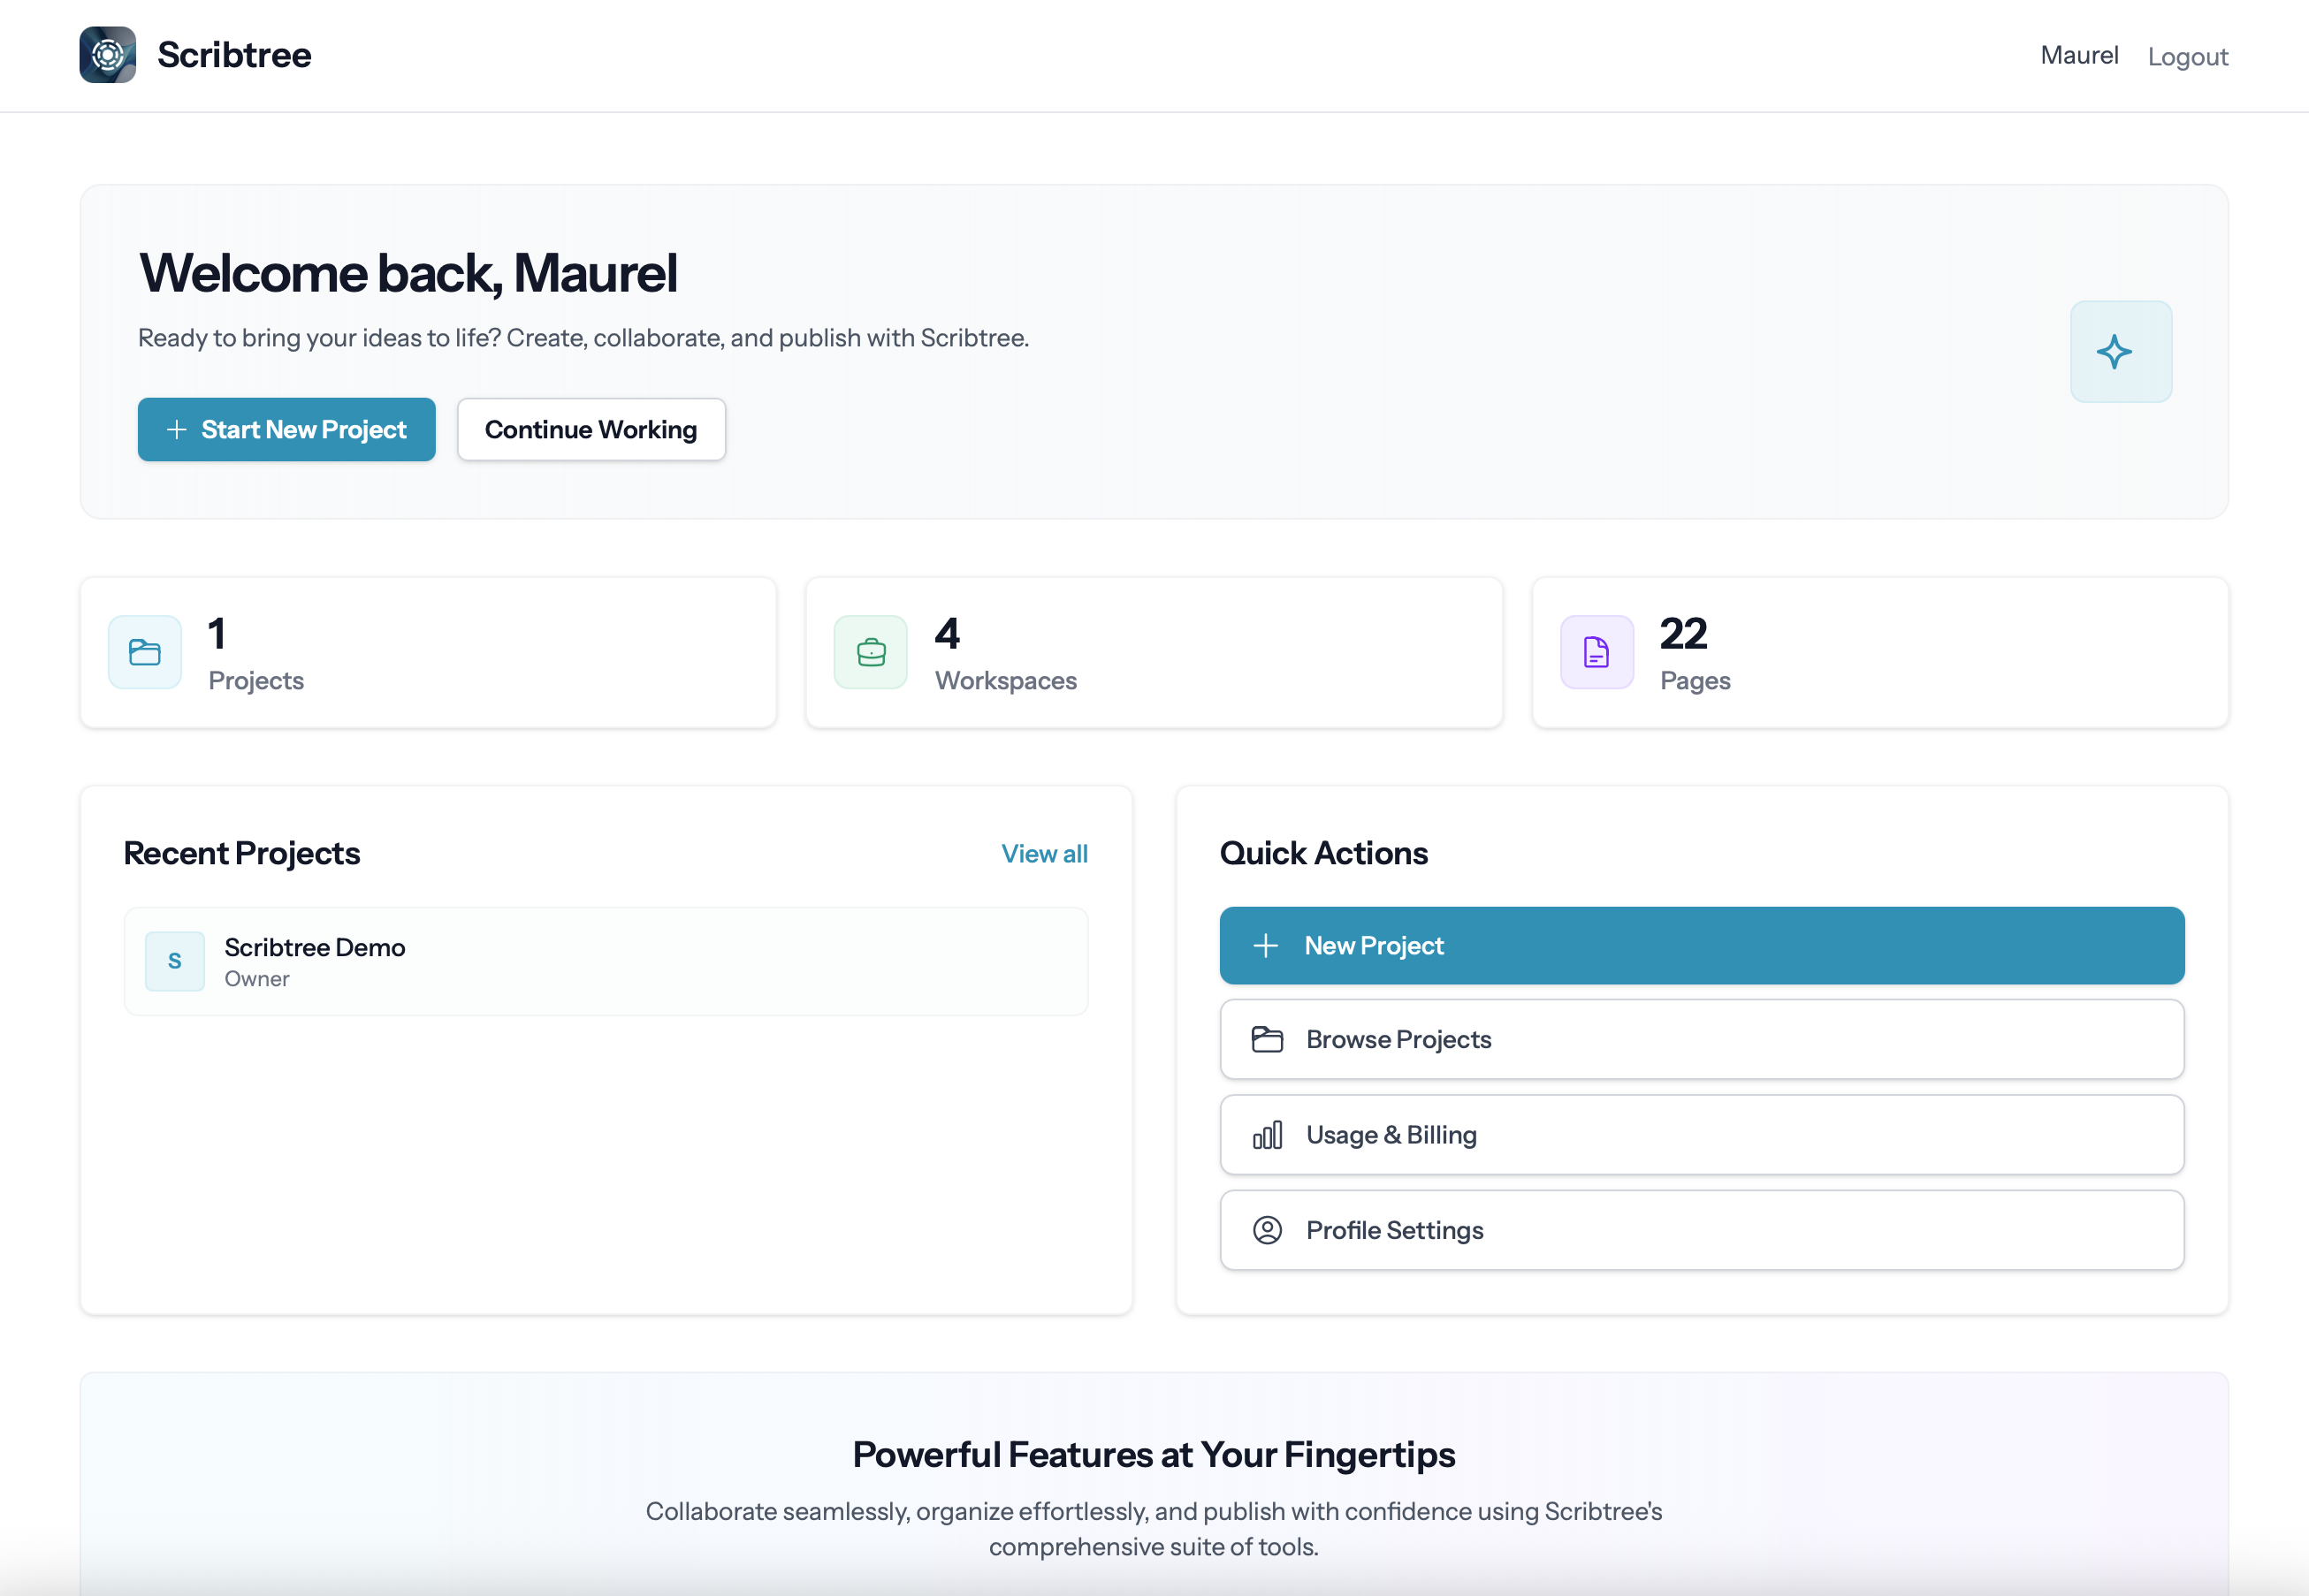The width and height of the screenshot is (2309, 1596).
Task: Click the folder icon on the Projects stat card
Action: 144,652
